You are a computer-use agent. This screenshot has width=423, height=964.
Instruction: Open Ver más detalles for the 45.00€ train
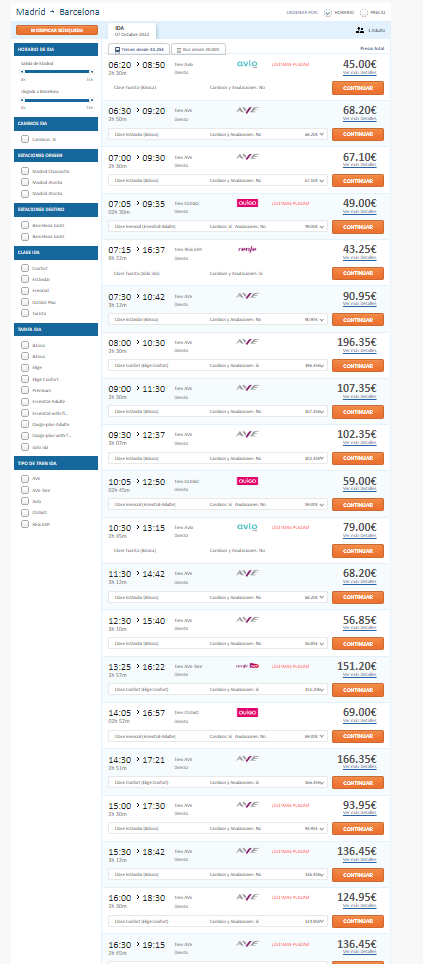360,73
